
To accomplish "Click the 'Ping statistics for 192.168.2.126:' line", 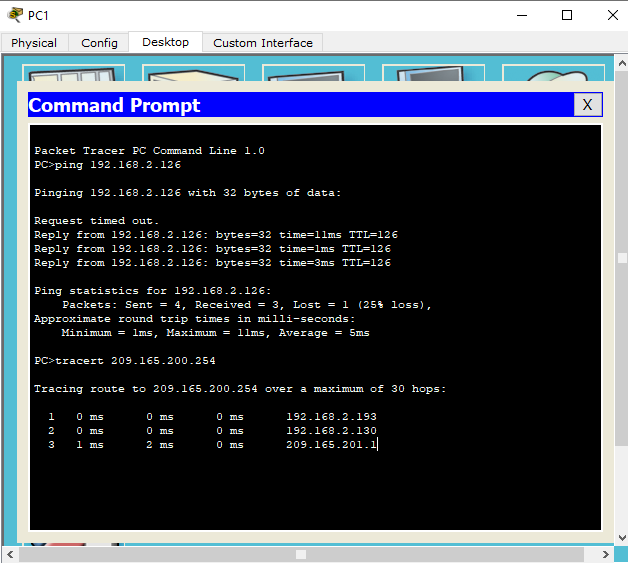I will (x=153, y=291).
